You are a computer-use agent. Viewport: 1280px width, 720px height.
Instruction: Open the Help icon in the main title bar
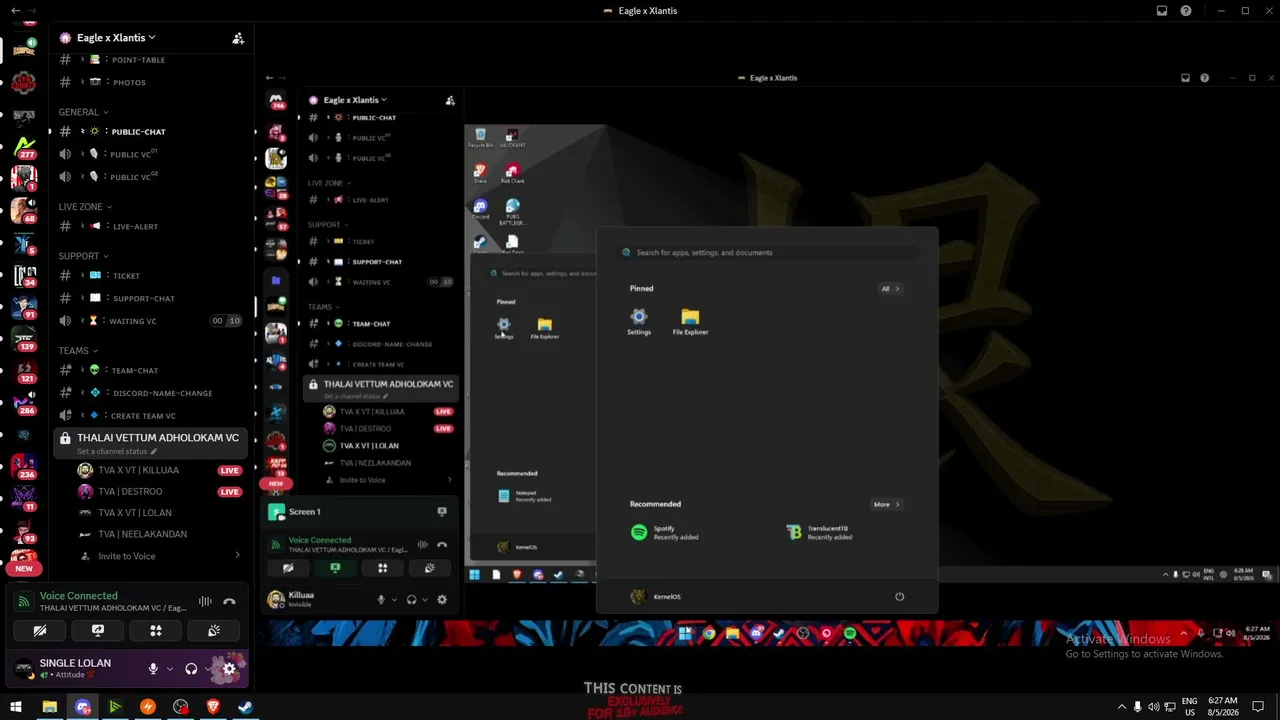[x=1186, y=11]
